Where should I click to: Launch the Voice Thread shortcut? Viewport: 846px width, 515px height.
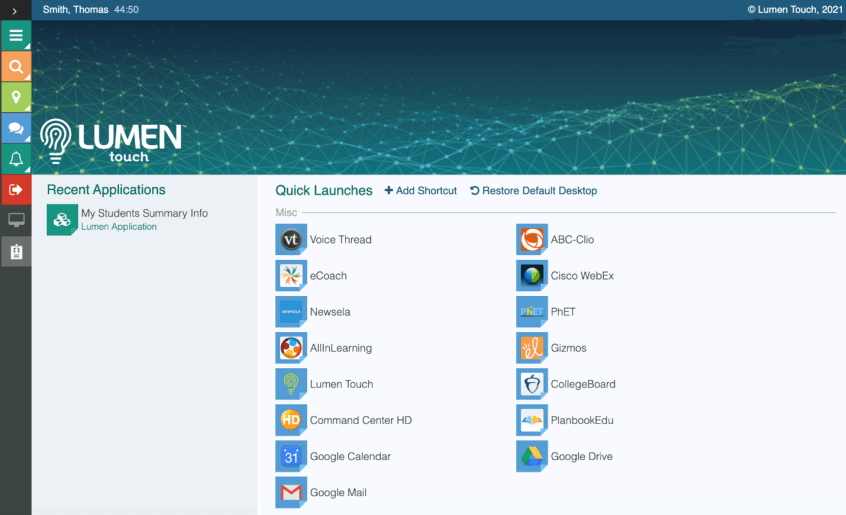pyautogui.click(x=340, y=240)
